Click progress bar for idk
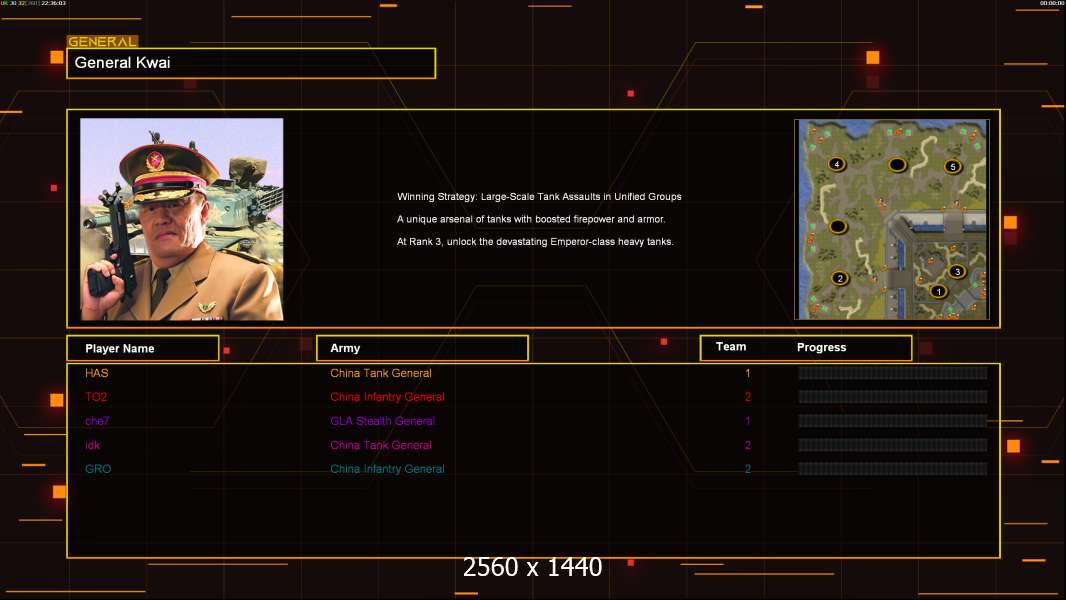This screenshot has width=1066, height=600. coord(893,445)
